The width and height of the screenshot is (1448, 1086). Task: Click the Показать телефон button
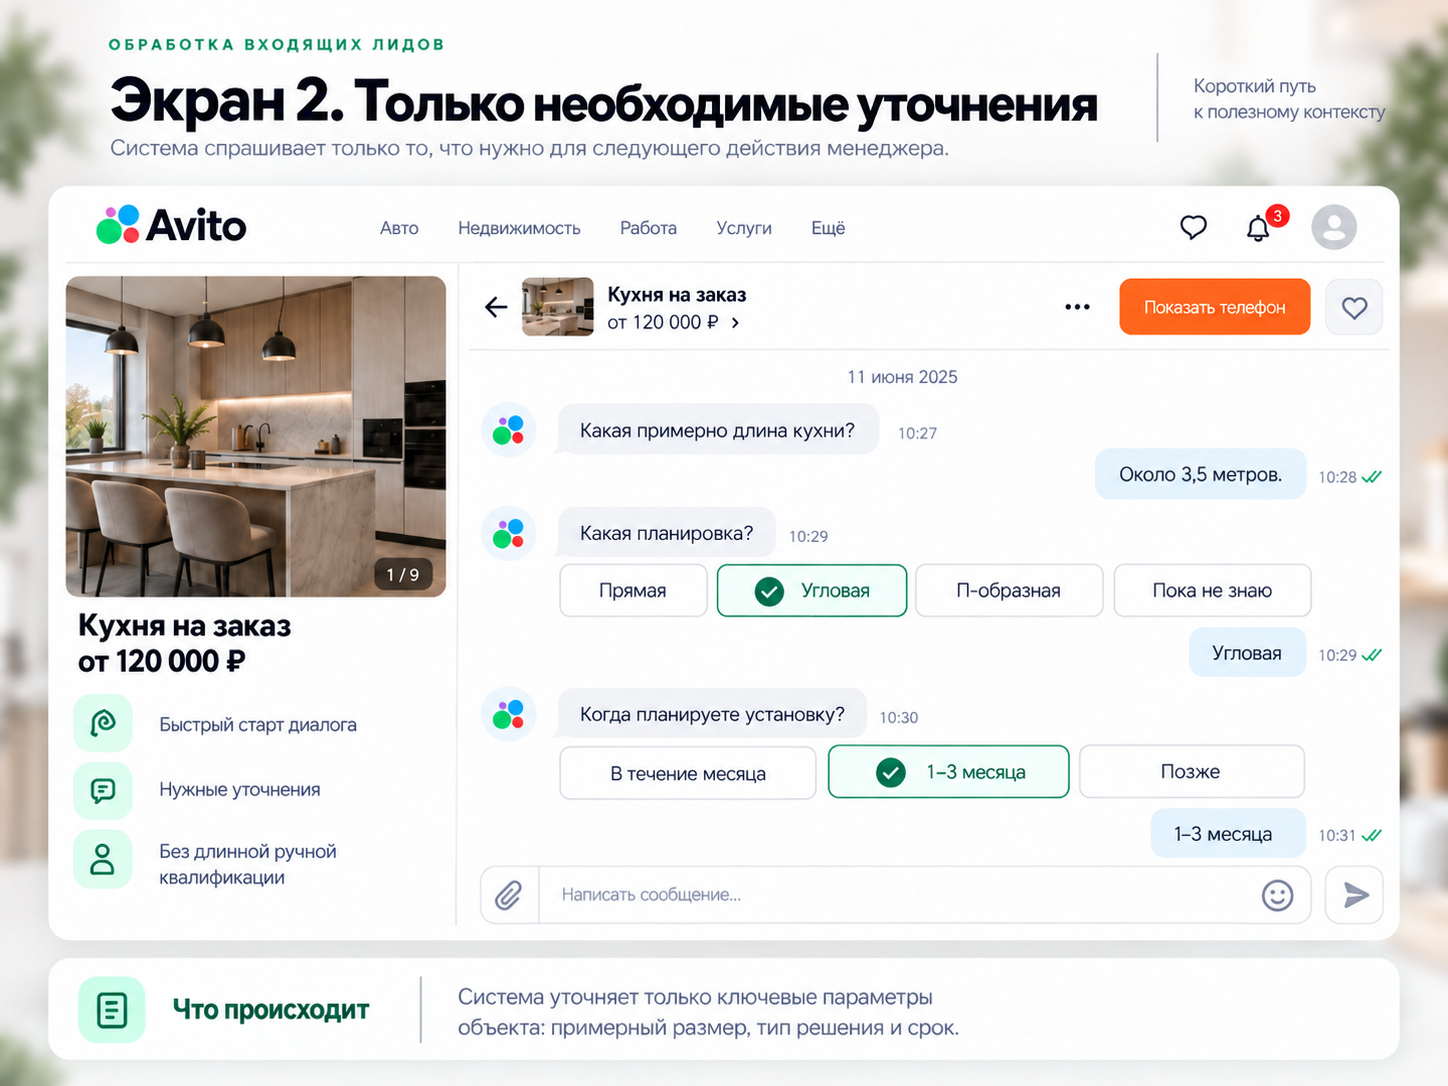click(x=1215, y=307)
